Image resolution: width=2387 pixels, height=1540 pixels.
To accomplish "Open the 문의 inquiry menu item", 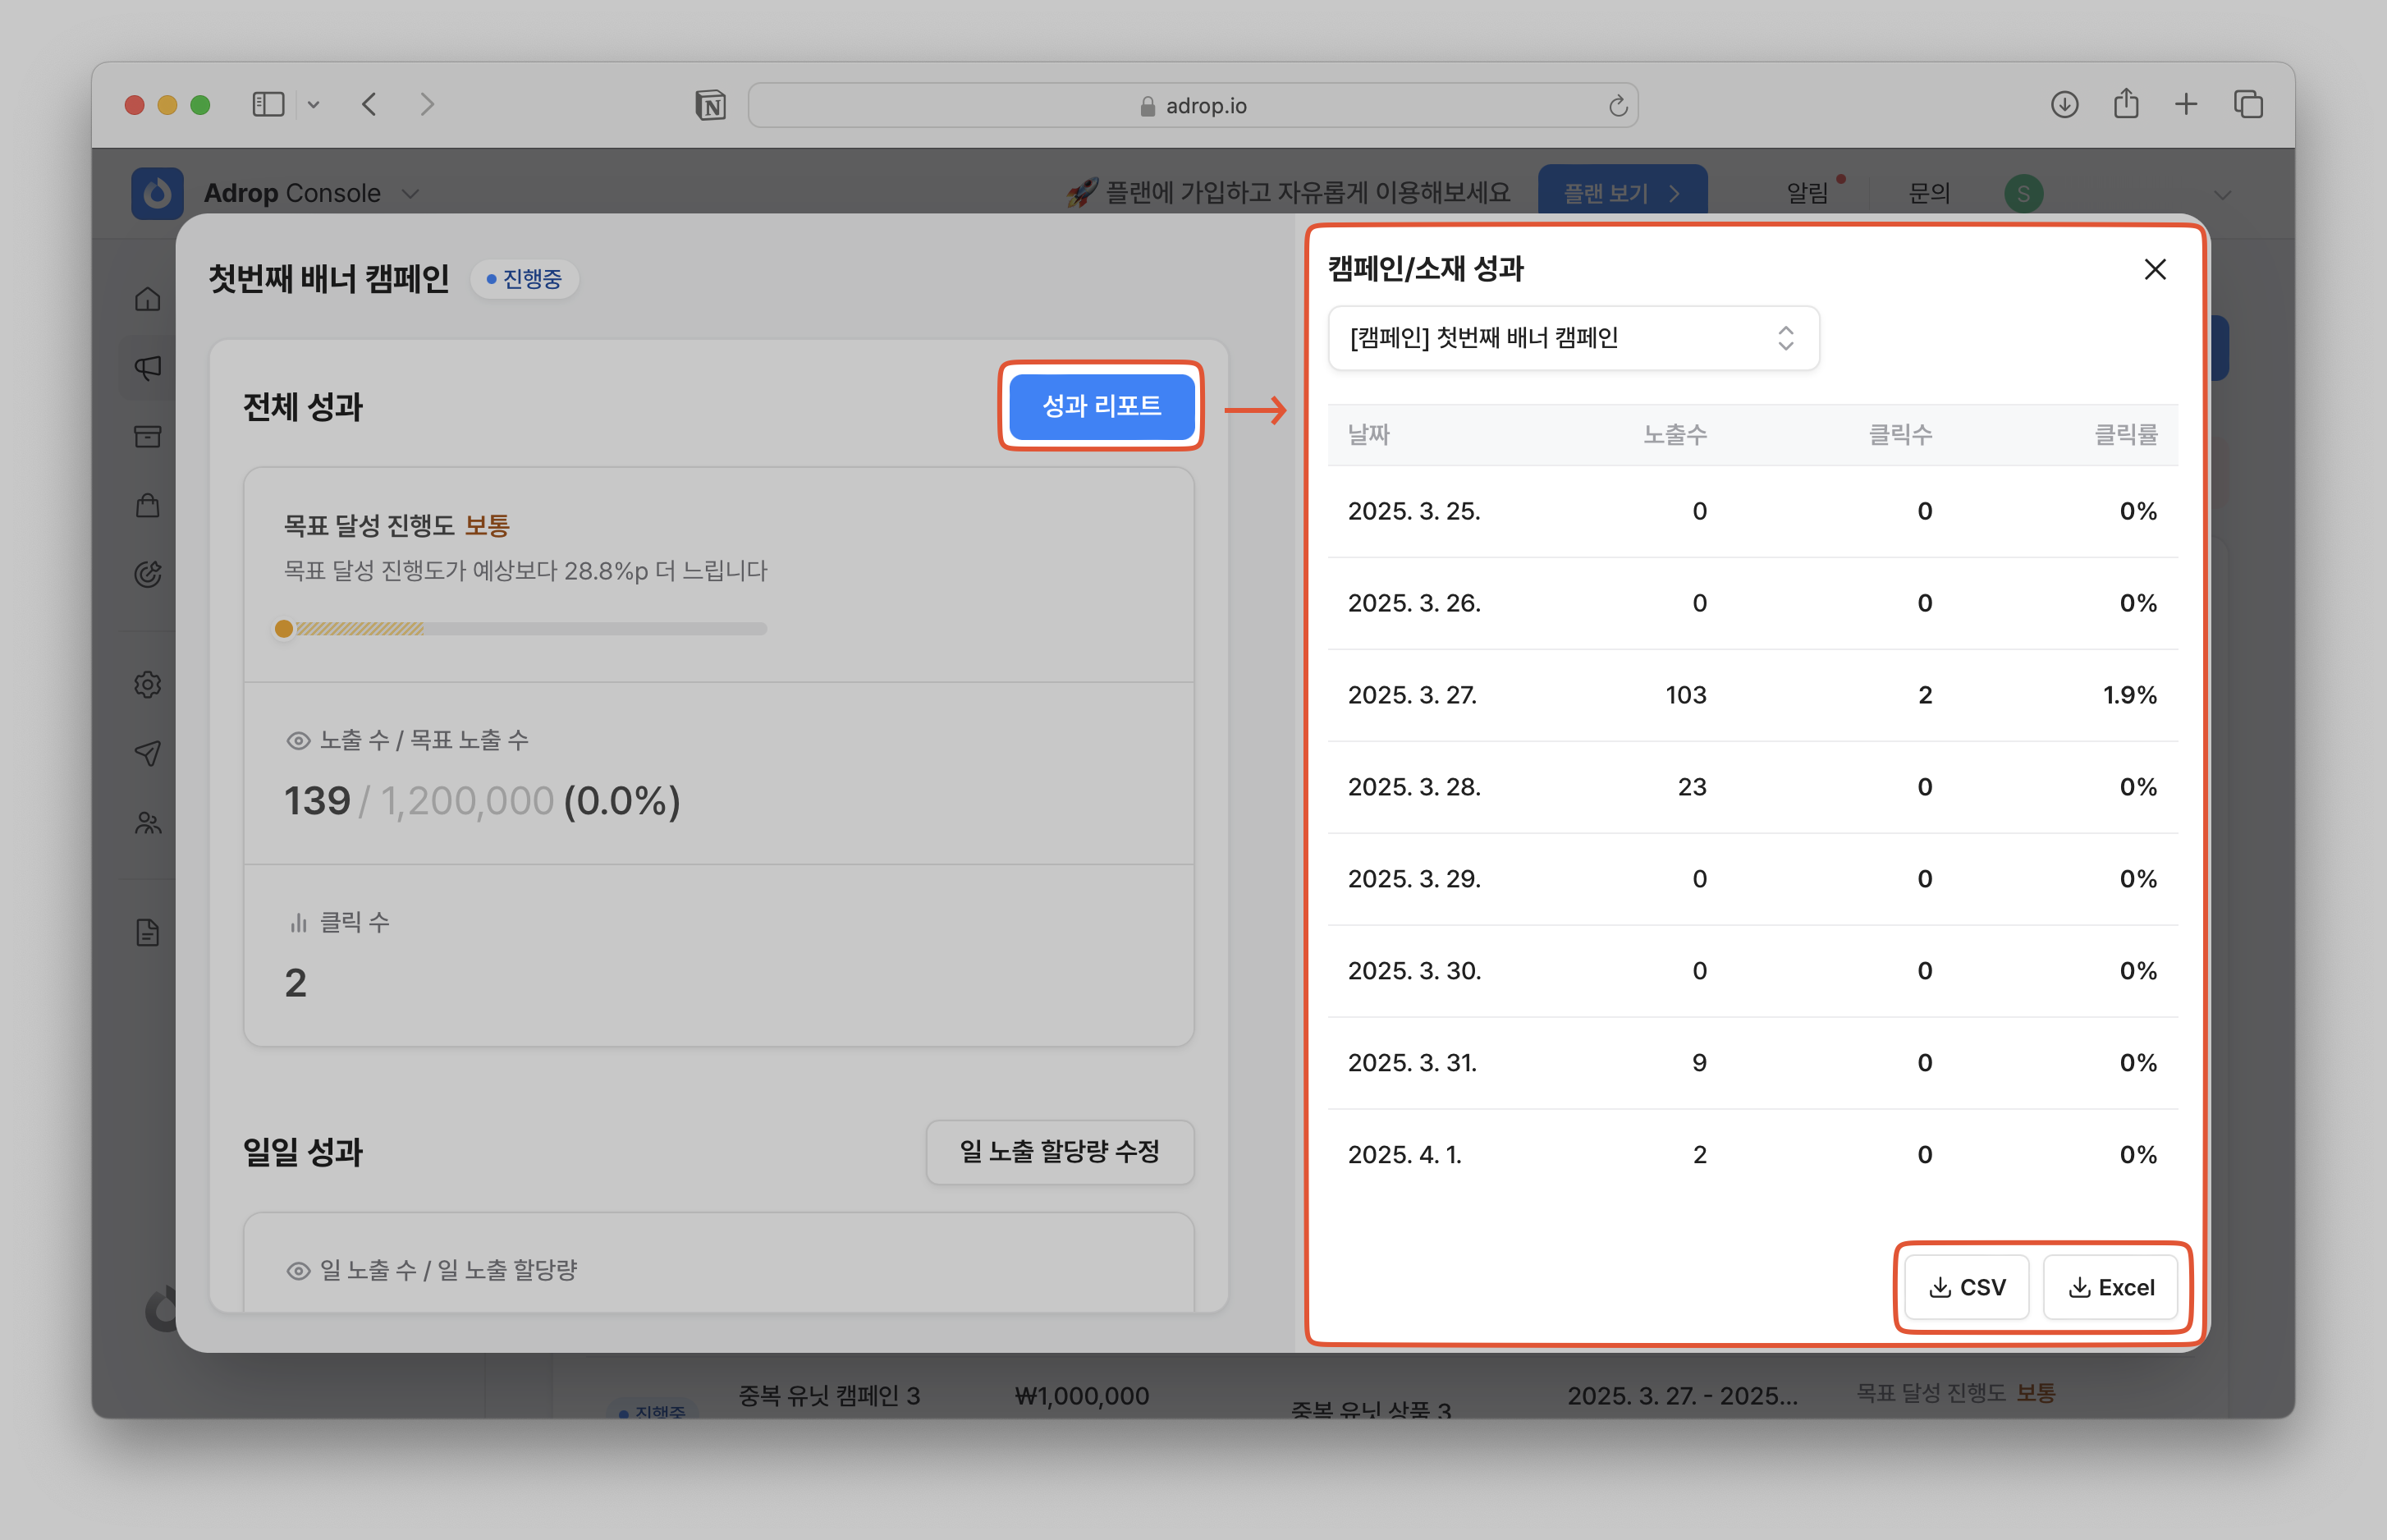I will [x=1929, y=193].
